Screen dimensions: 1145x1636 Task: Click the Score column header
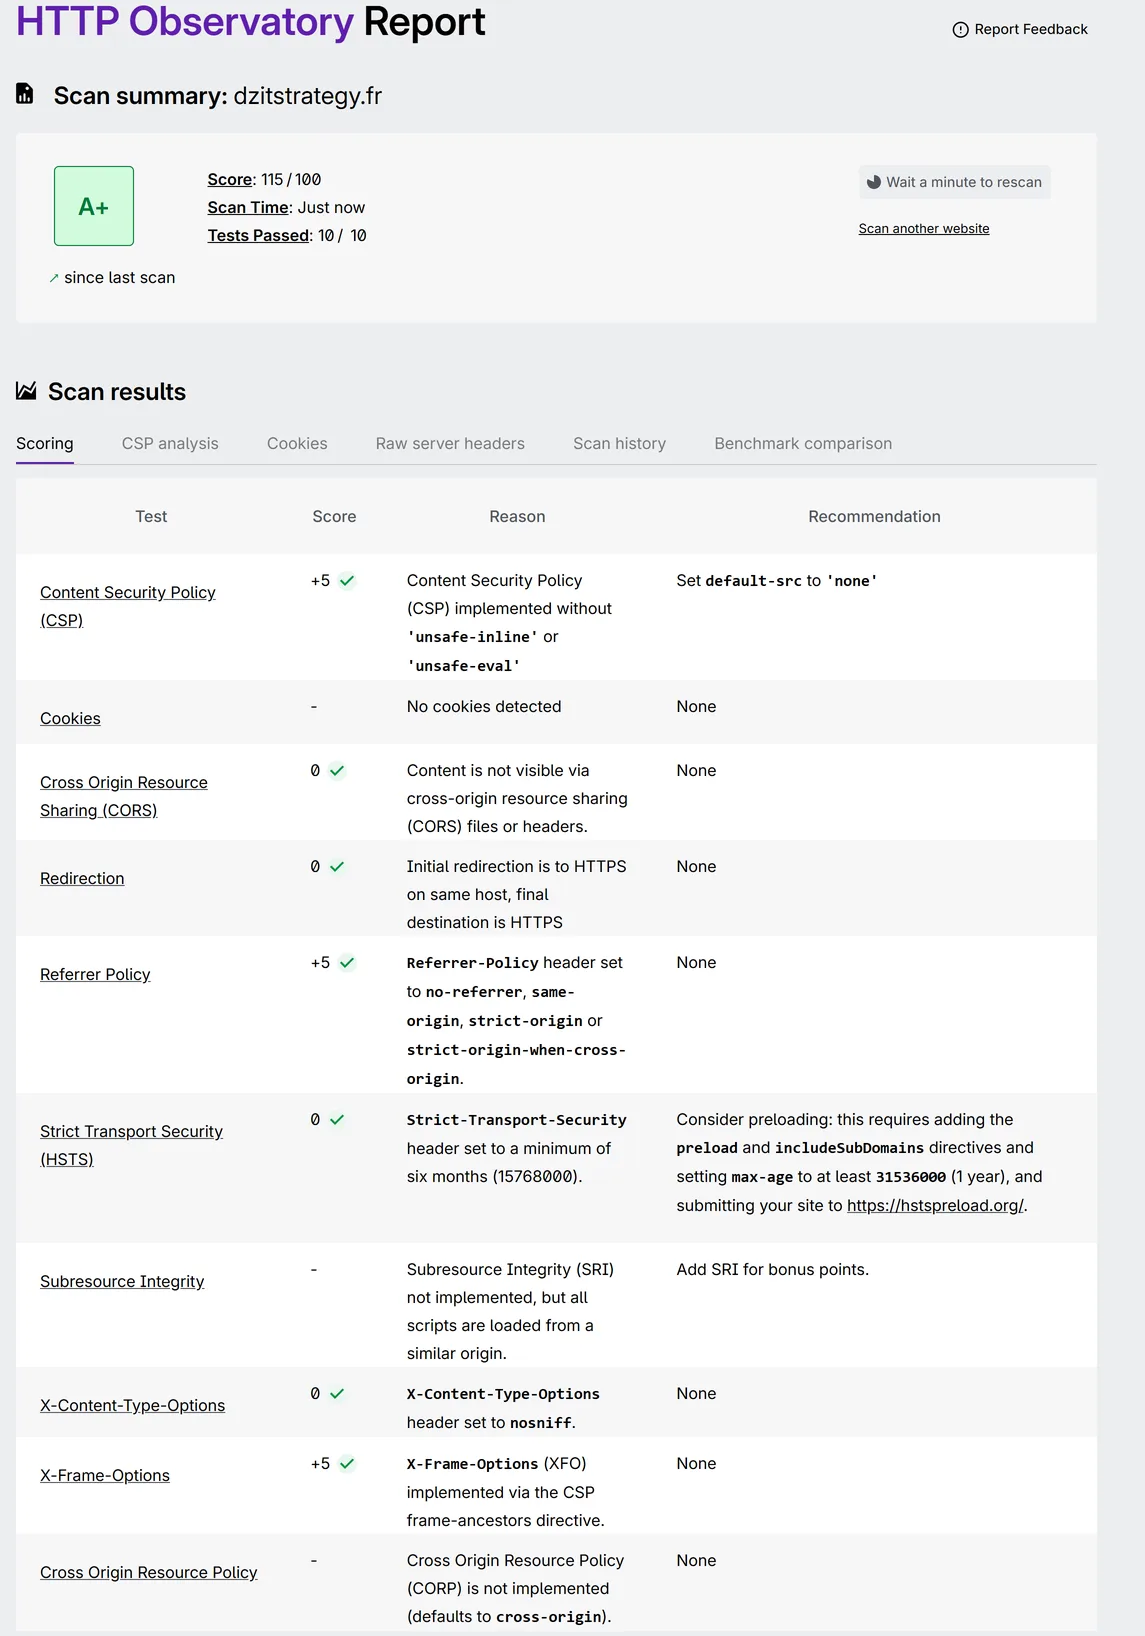(x=334, y=516)
